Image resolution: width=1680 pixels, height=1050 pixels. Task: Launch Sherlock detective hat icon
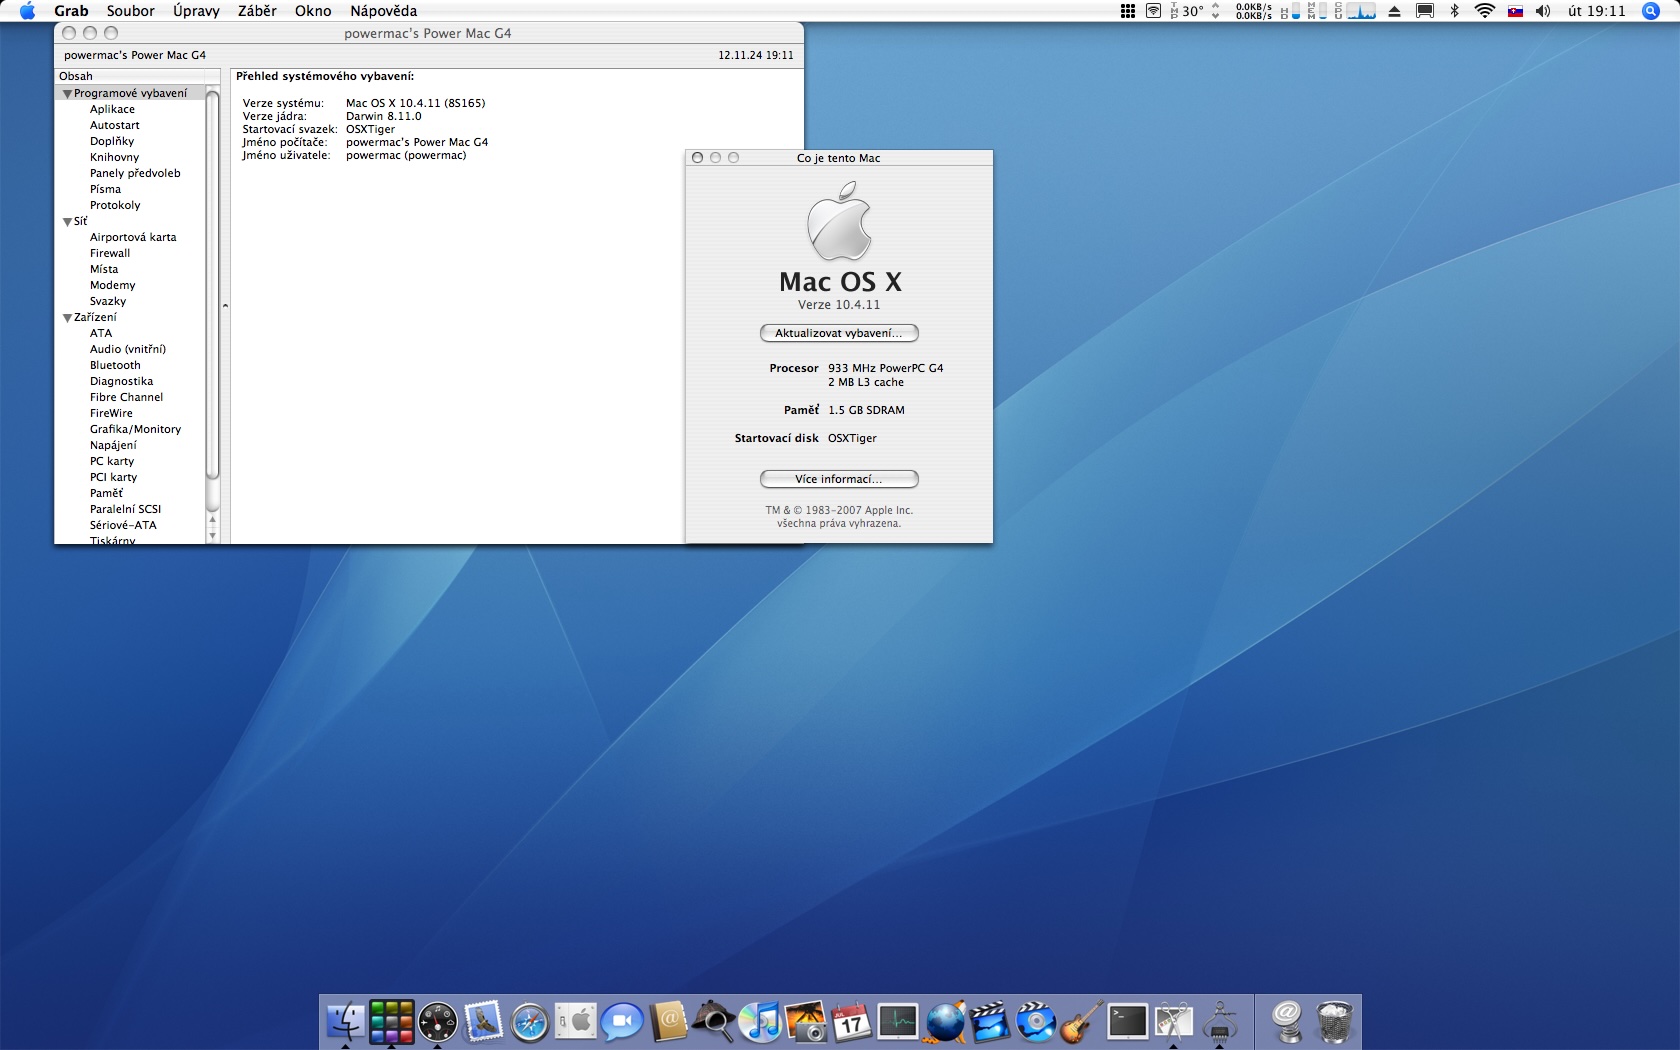click(x=714, y=1021)
